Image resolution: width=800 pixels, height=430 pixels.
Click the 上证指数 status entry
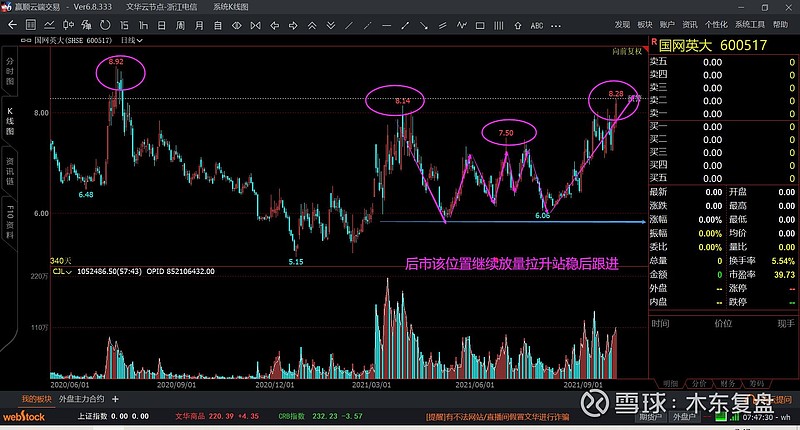click(113, 416)
